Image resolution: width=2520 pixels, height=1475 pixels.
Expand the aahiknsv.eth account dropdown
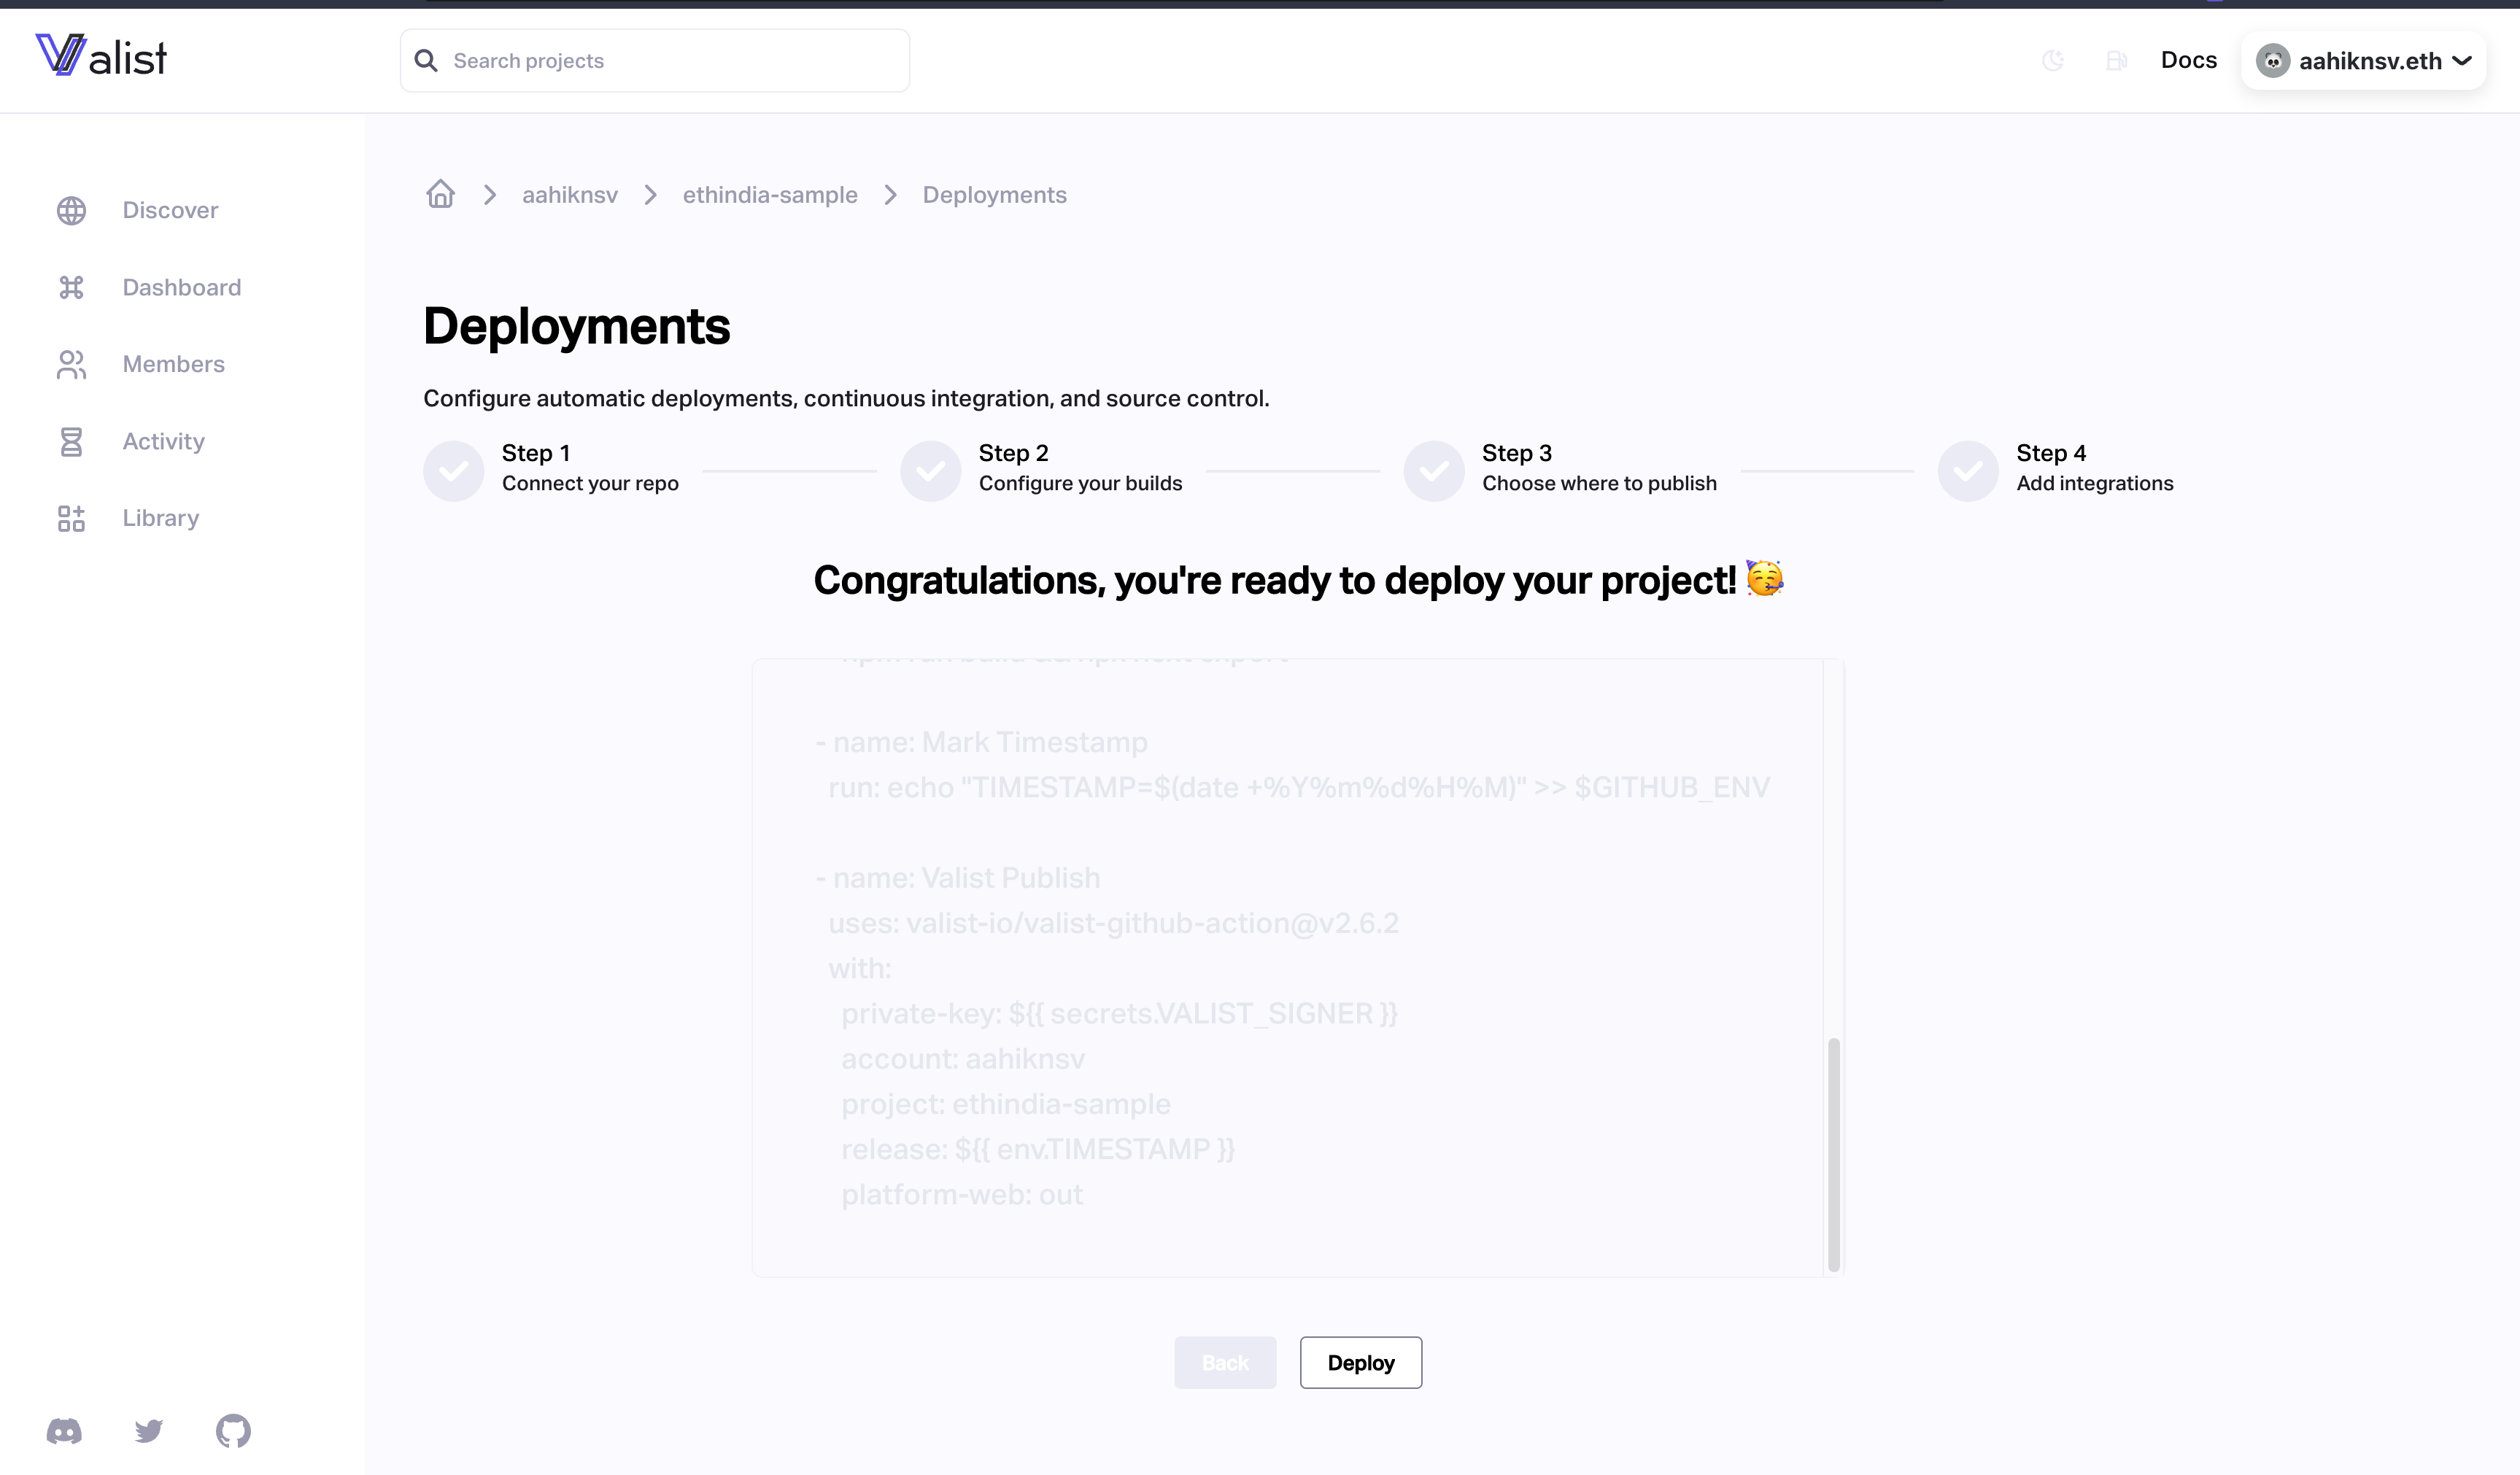(2364, 61)
